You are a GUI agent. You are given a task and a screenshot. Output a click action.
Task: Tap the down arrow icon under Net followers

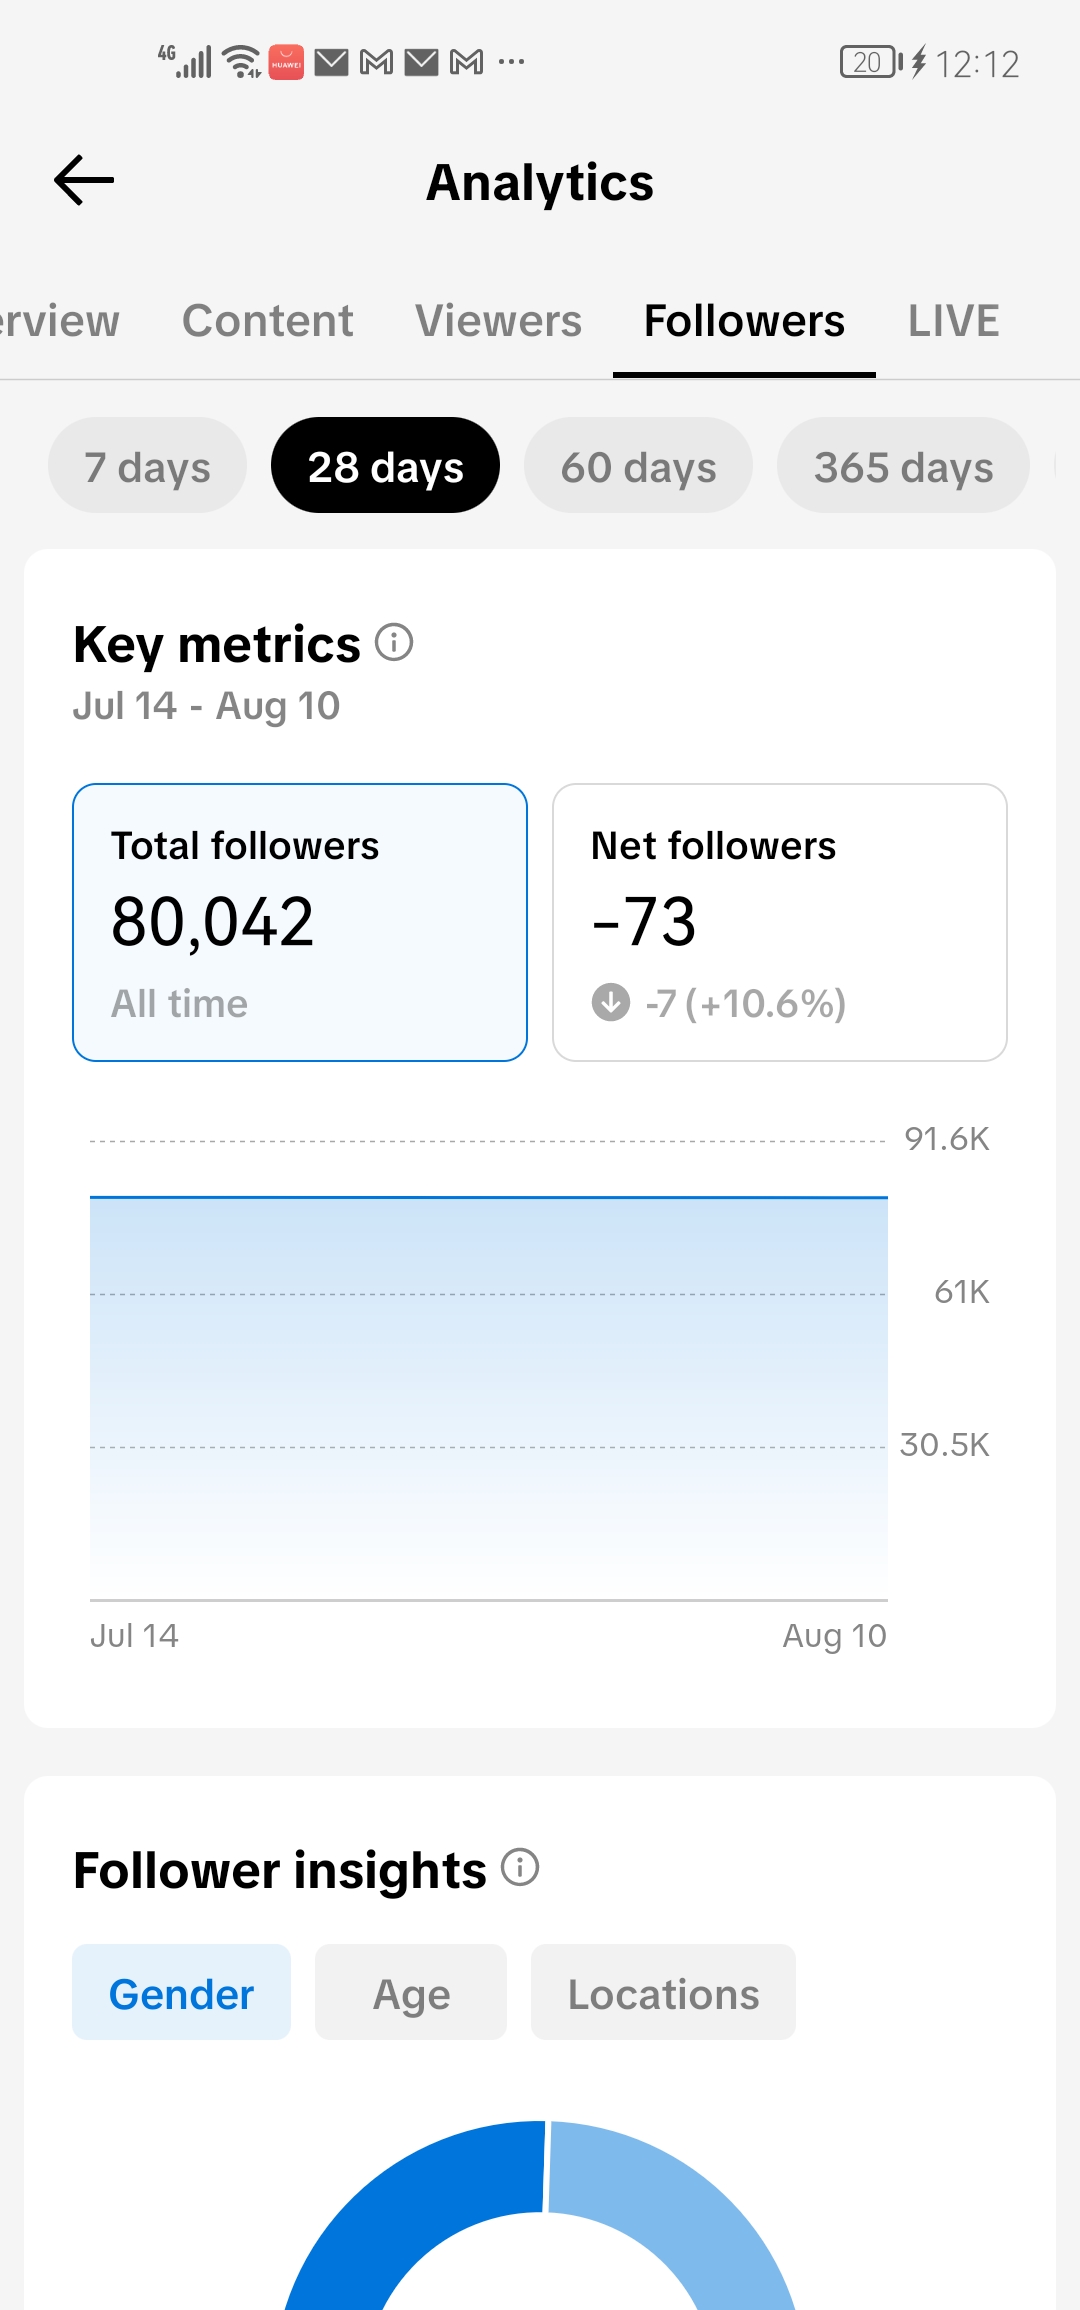pyautogui.click(x=611, y=1002)
